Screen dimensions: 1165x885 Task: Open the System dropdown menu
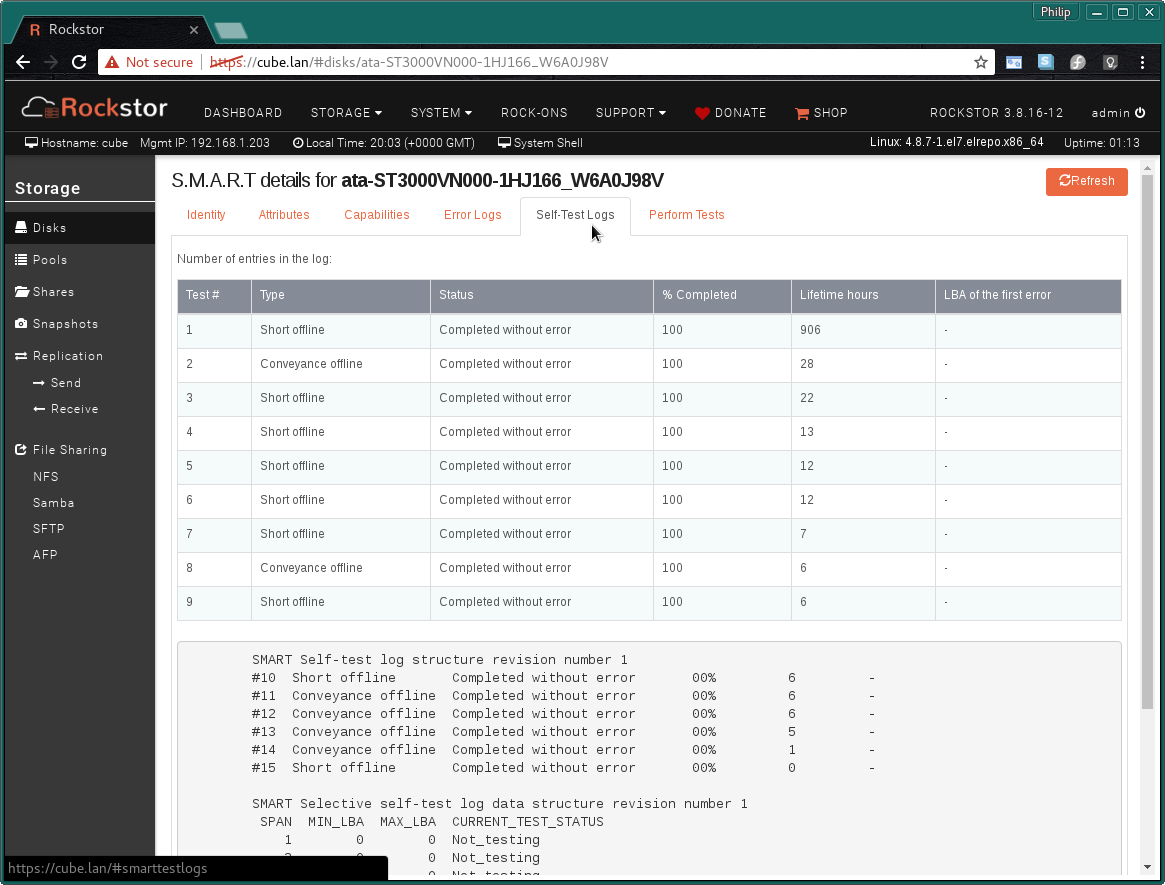(441, 113)
